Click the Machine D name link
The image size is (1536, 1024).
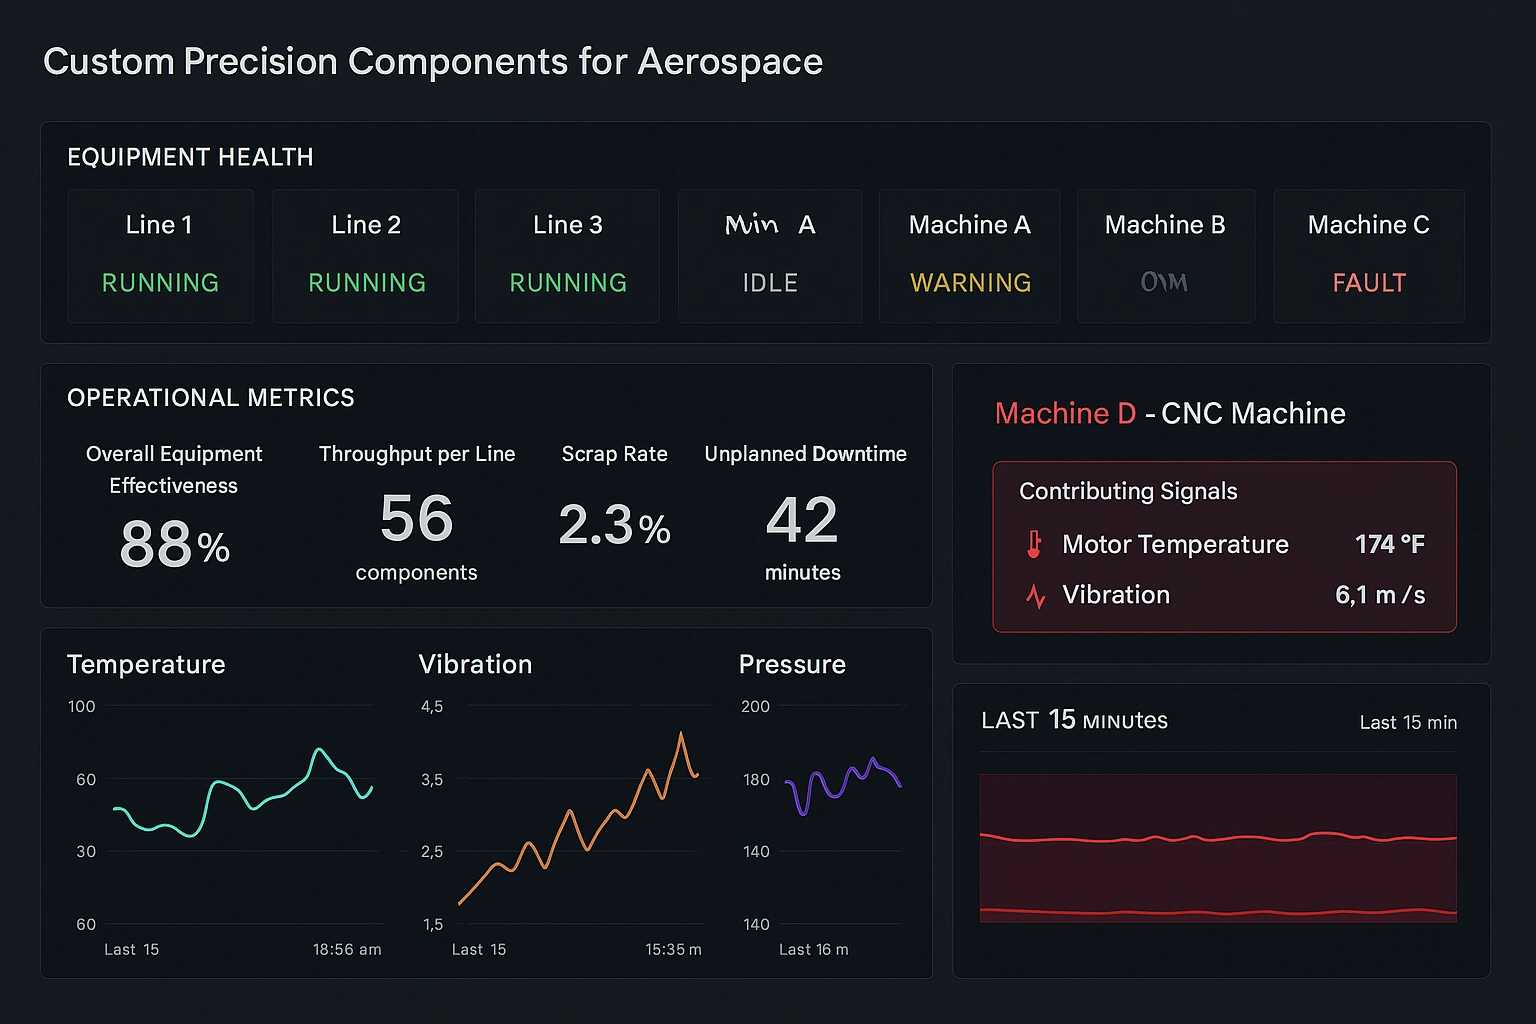coord(1065,412)
